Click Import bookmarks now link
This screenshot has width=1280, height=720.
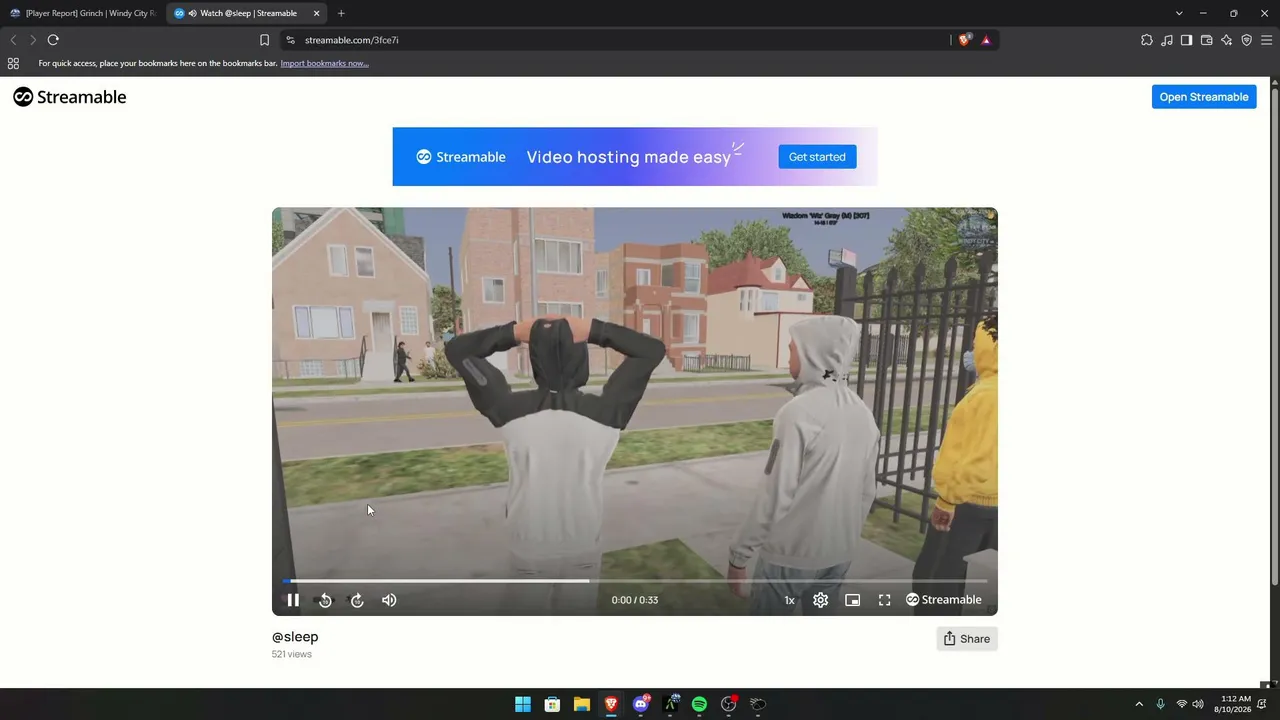[324, 63]
